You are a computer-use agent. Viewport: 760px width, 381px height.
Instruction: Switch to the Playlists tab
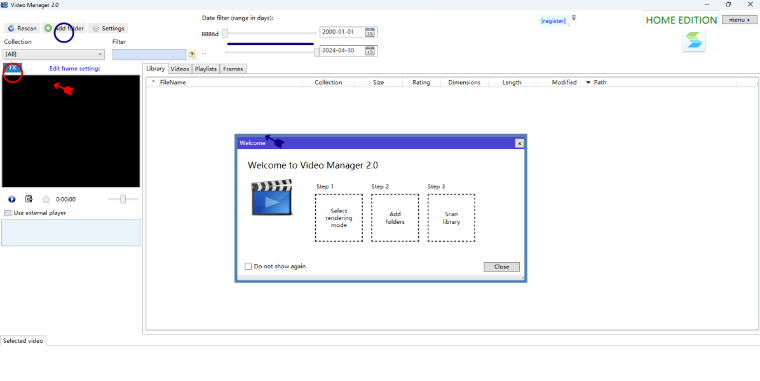pos(206,69)
